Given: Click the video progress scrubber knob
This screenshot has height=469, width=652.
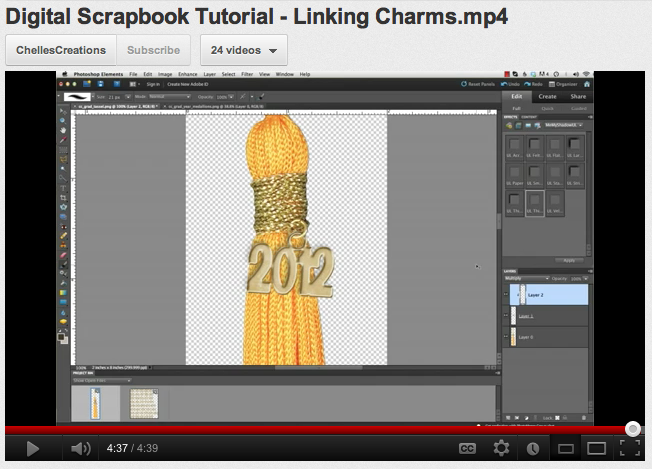Looking at the screenshot, I should [633, 429].
